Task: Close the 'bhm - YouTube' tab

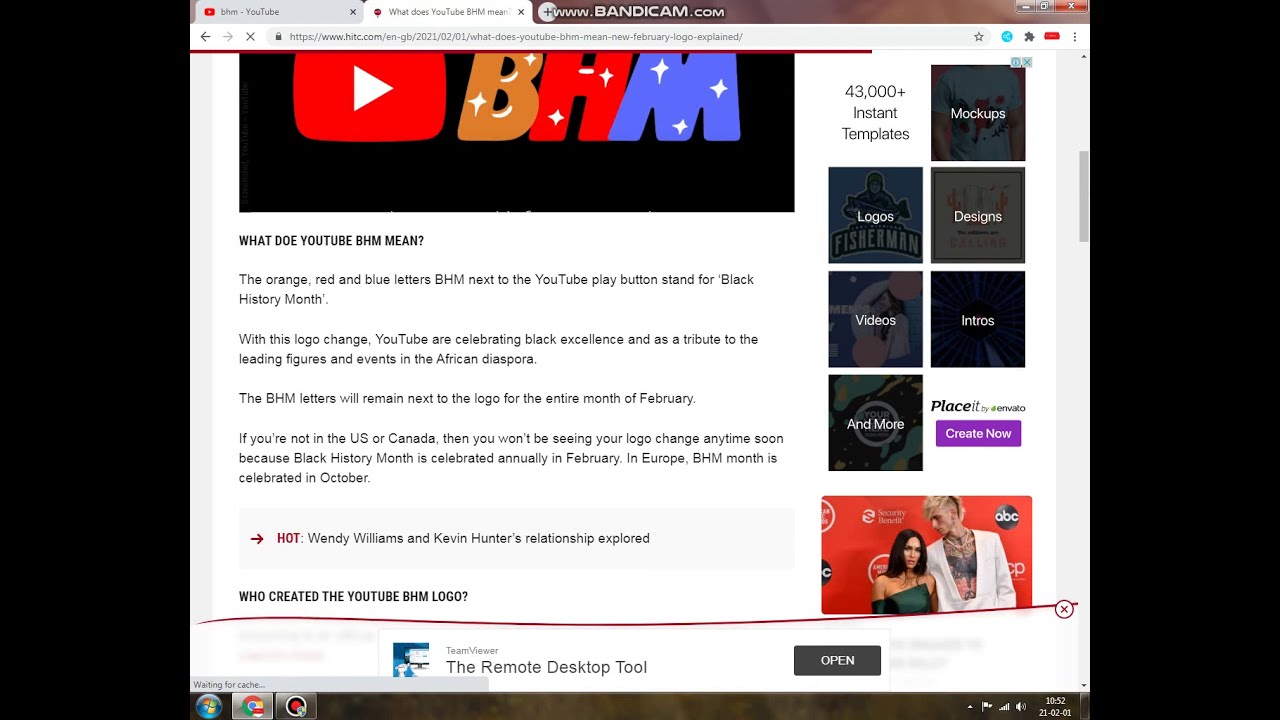Action: 352,12
